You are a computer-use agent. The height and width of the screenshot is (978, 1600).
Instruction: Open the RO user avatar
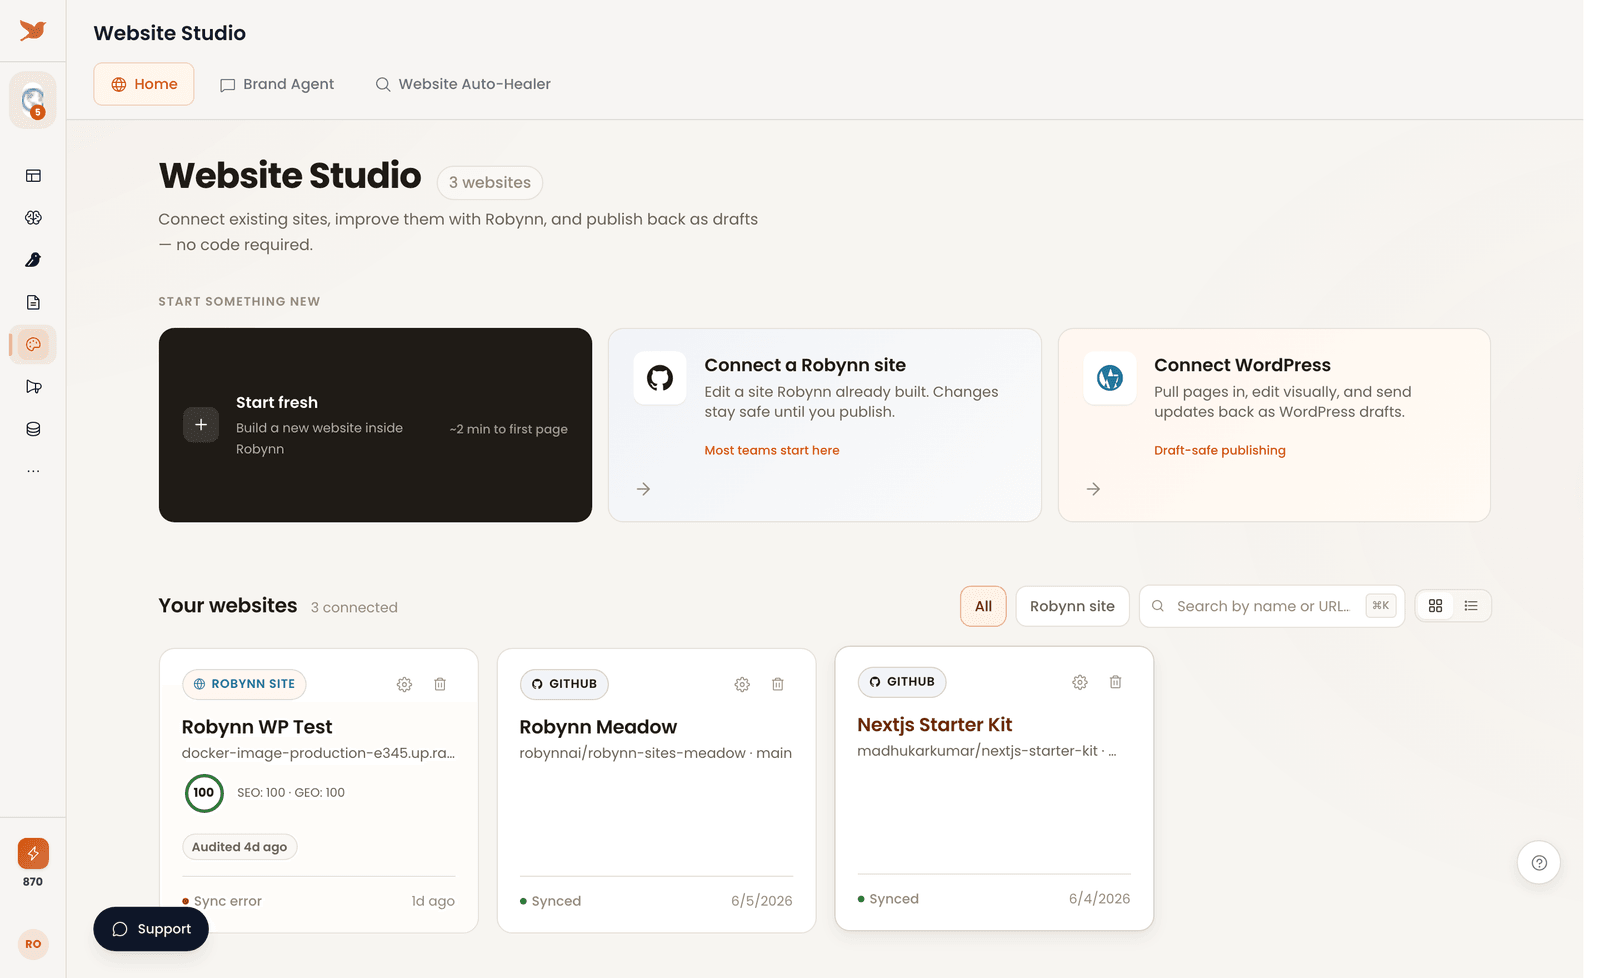pos(33,944)
